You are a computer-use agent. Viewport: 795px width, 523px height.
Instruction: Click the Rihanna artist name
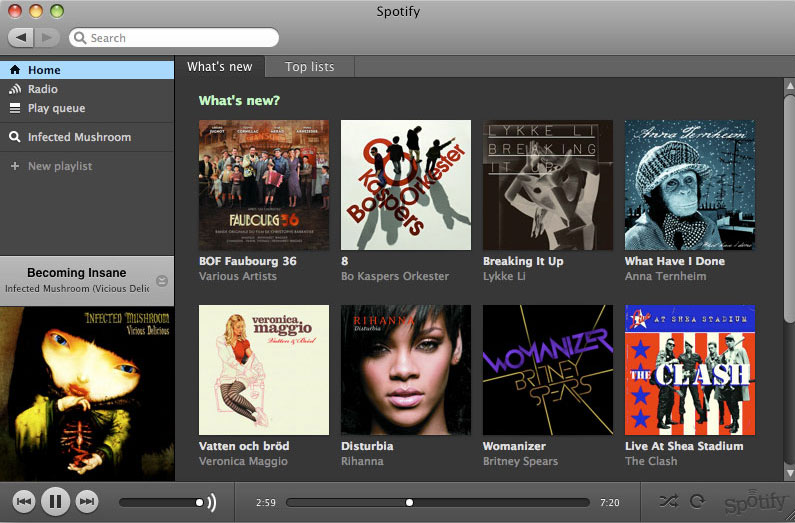tap(362, 461)
